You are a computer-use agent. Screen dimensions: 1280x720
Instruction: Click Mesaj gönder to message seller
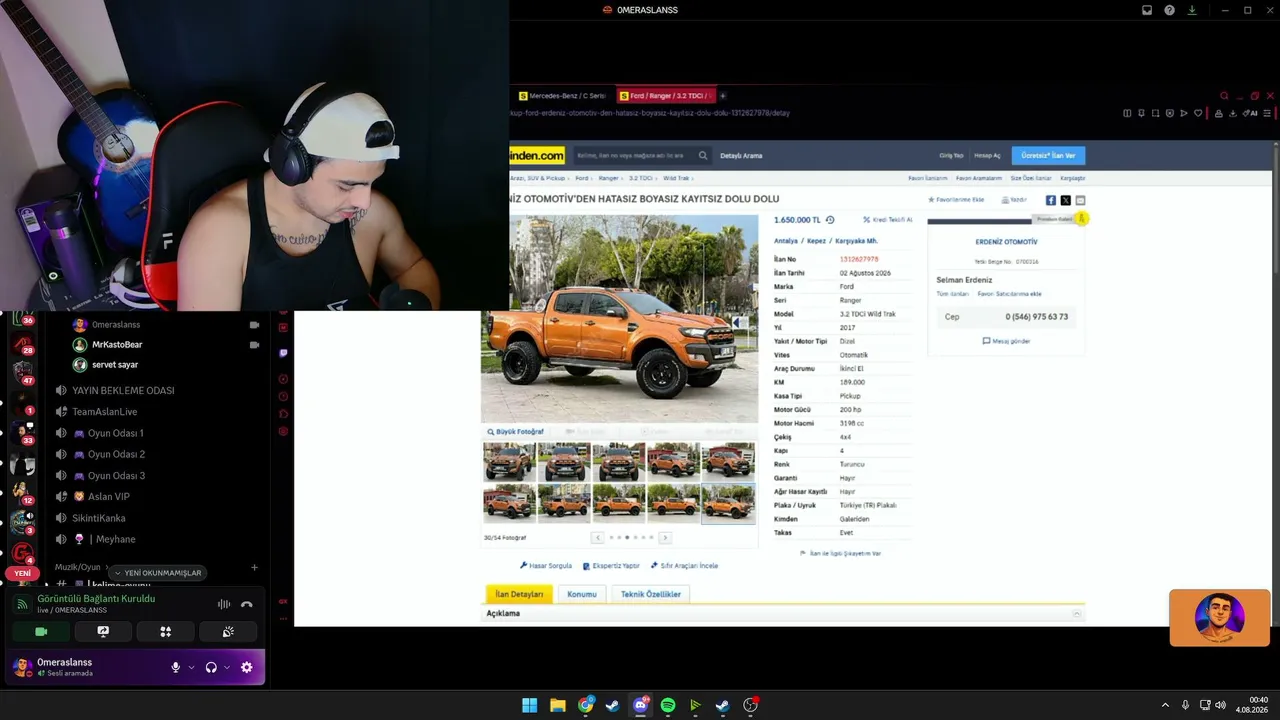(1006, 341)
